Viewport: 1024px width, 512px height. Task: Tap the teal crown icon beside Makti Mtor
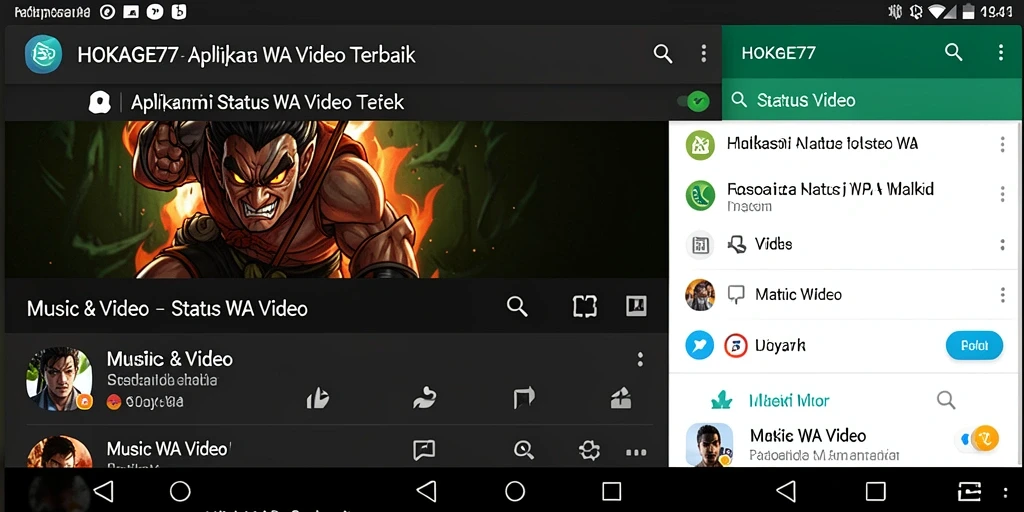(x=722, y=400)
